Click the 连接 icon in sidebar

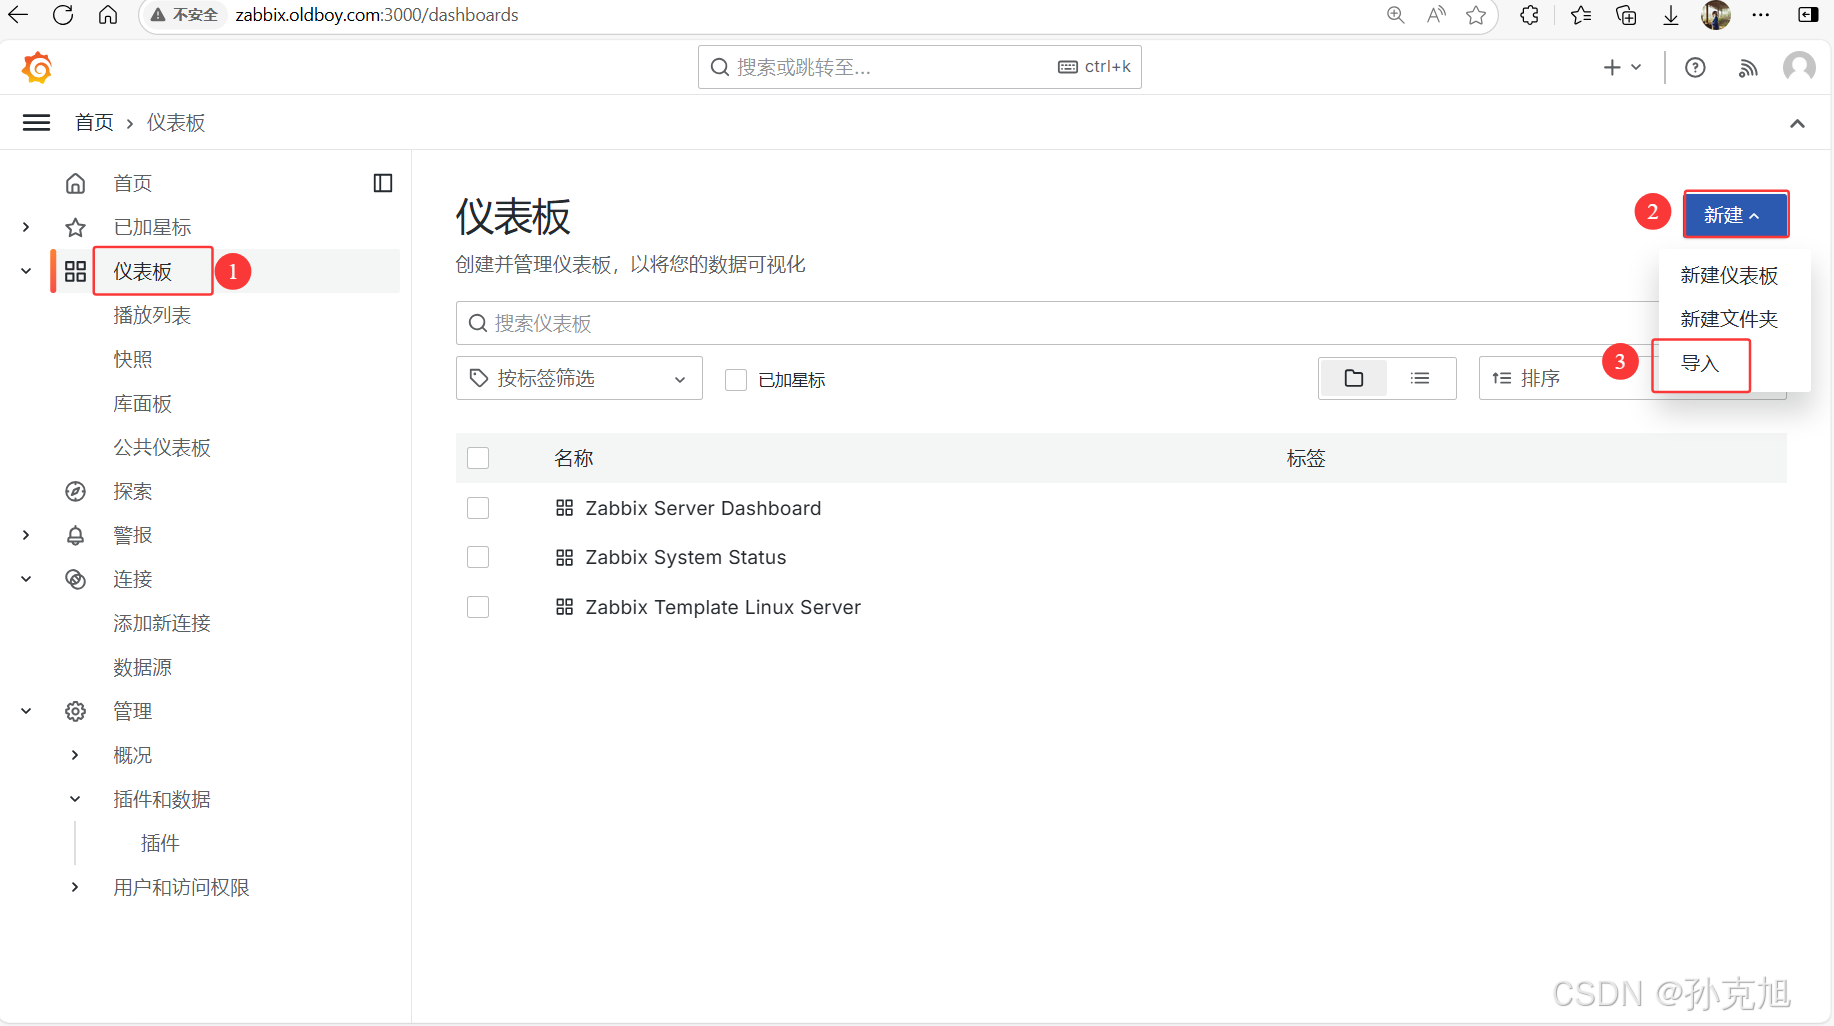pos(76,579)
